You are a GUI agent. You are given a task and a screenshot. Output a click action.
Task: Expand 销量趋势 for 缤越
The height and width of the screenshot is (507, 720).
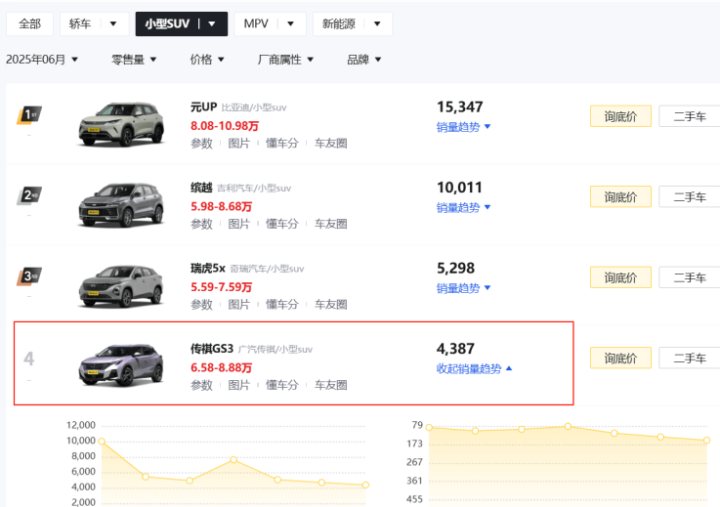[463, 208]
